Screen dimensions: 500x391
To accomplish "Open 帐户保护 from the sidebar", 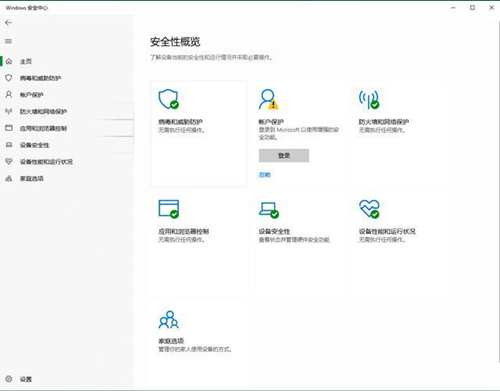I will click(x=32, y=95).
